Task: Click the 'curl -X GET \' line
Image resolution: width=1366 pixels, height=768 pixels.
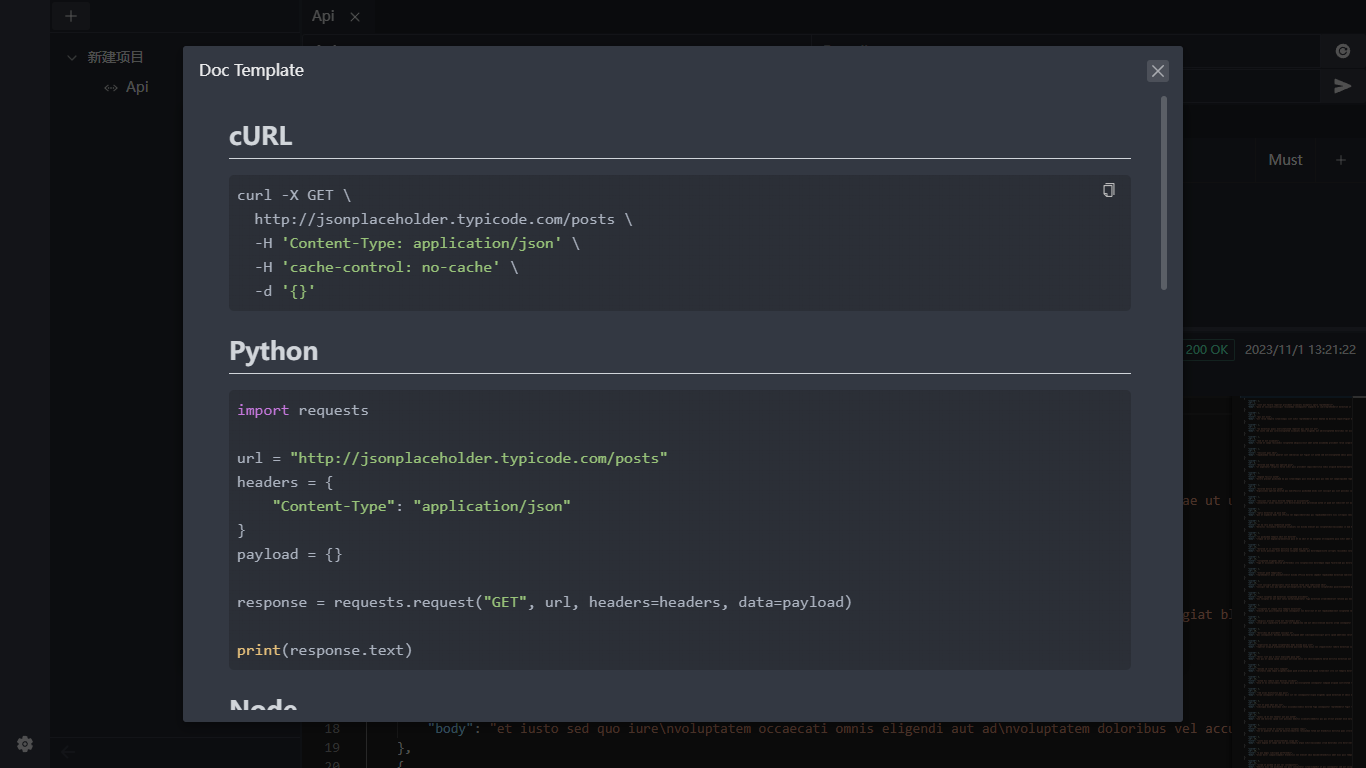Action: (294, 195)
